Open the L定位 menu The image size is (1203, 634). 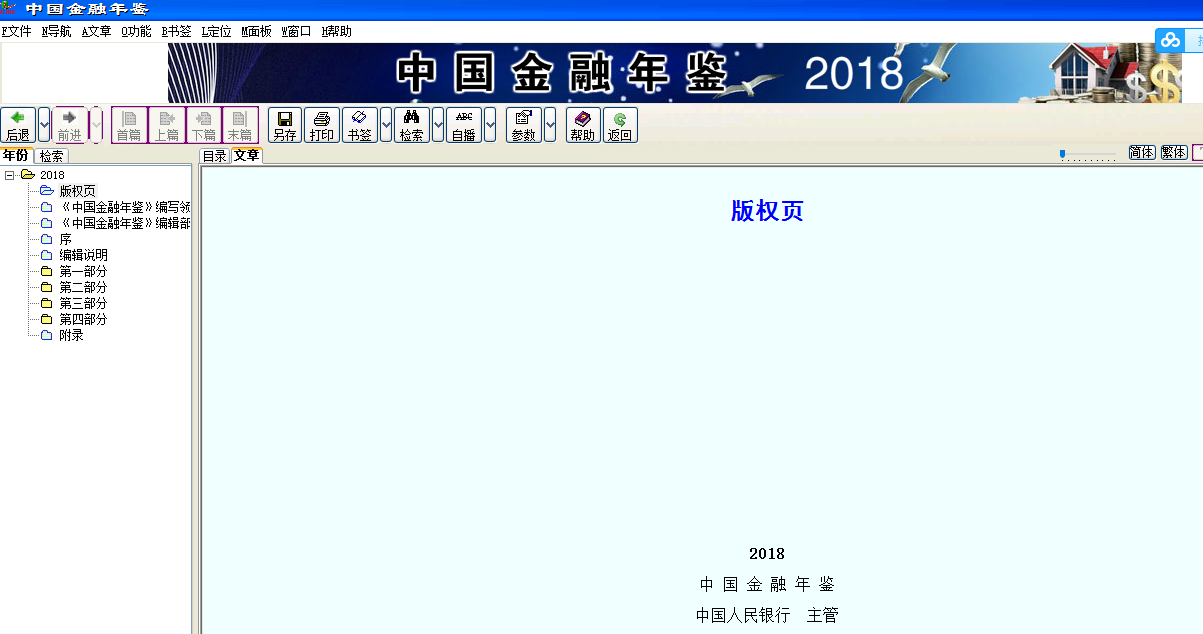coord(216,31)
